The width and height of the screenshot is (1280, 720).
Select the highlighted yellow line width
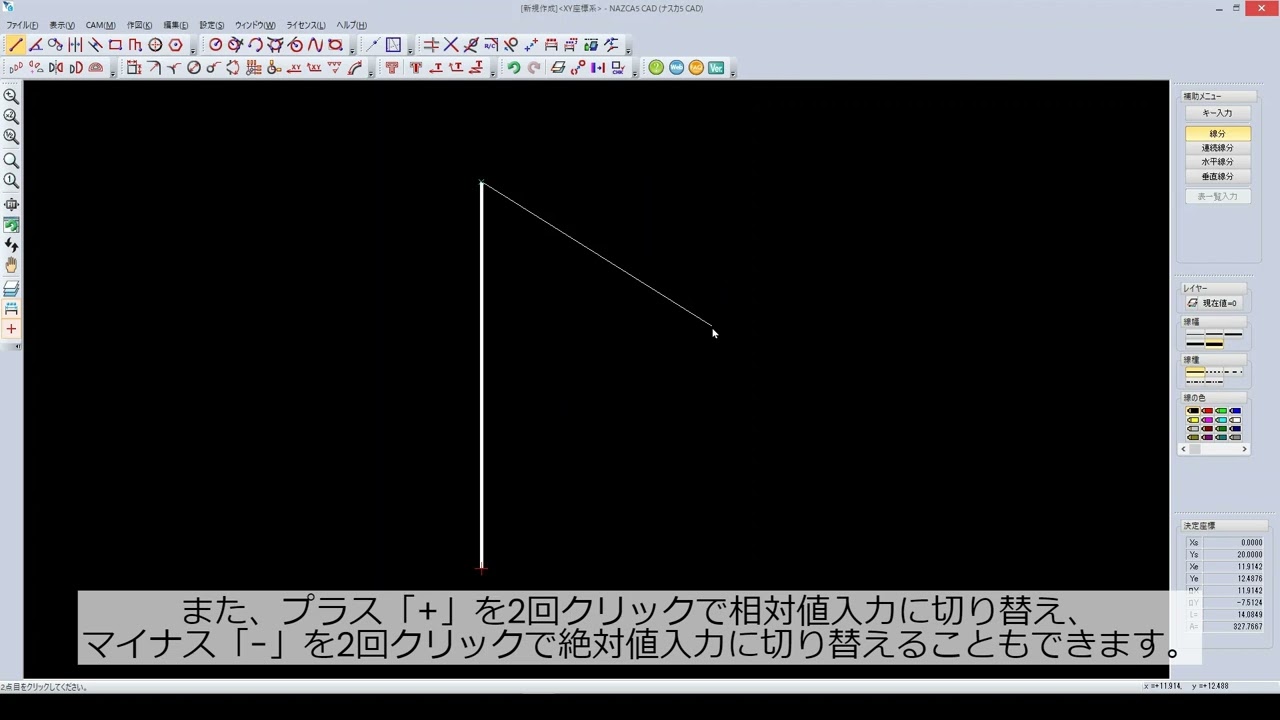[1214, 343]
